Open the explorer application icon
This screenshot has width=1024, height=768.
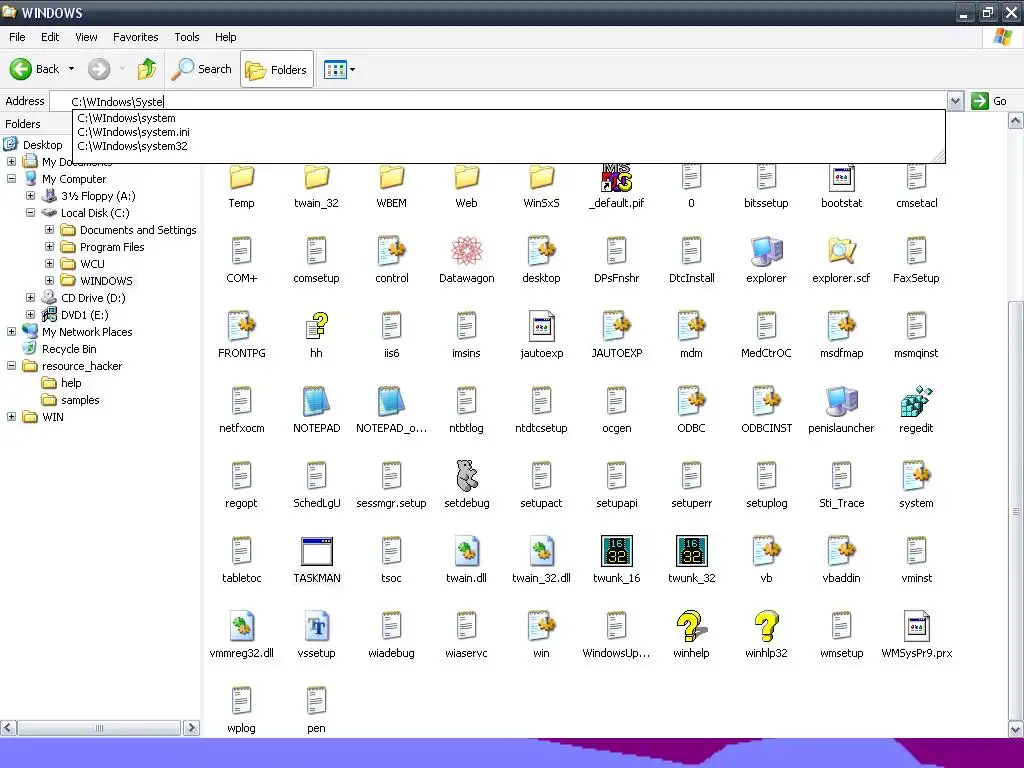766,251
